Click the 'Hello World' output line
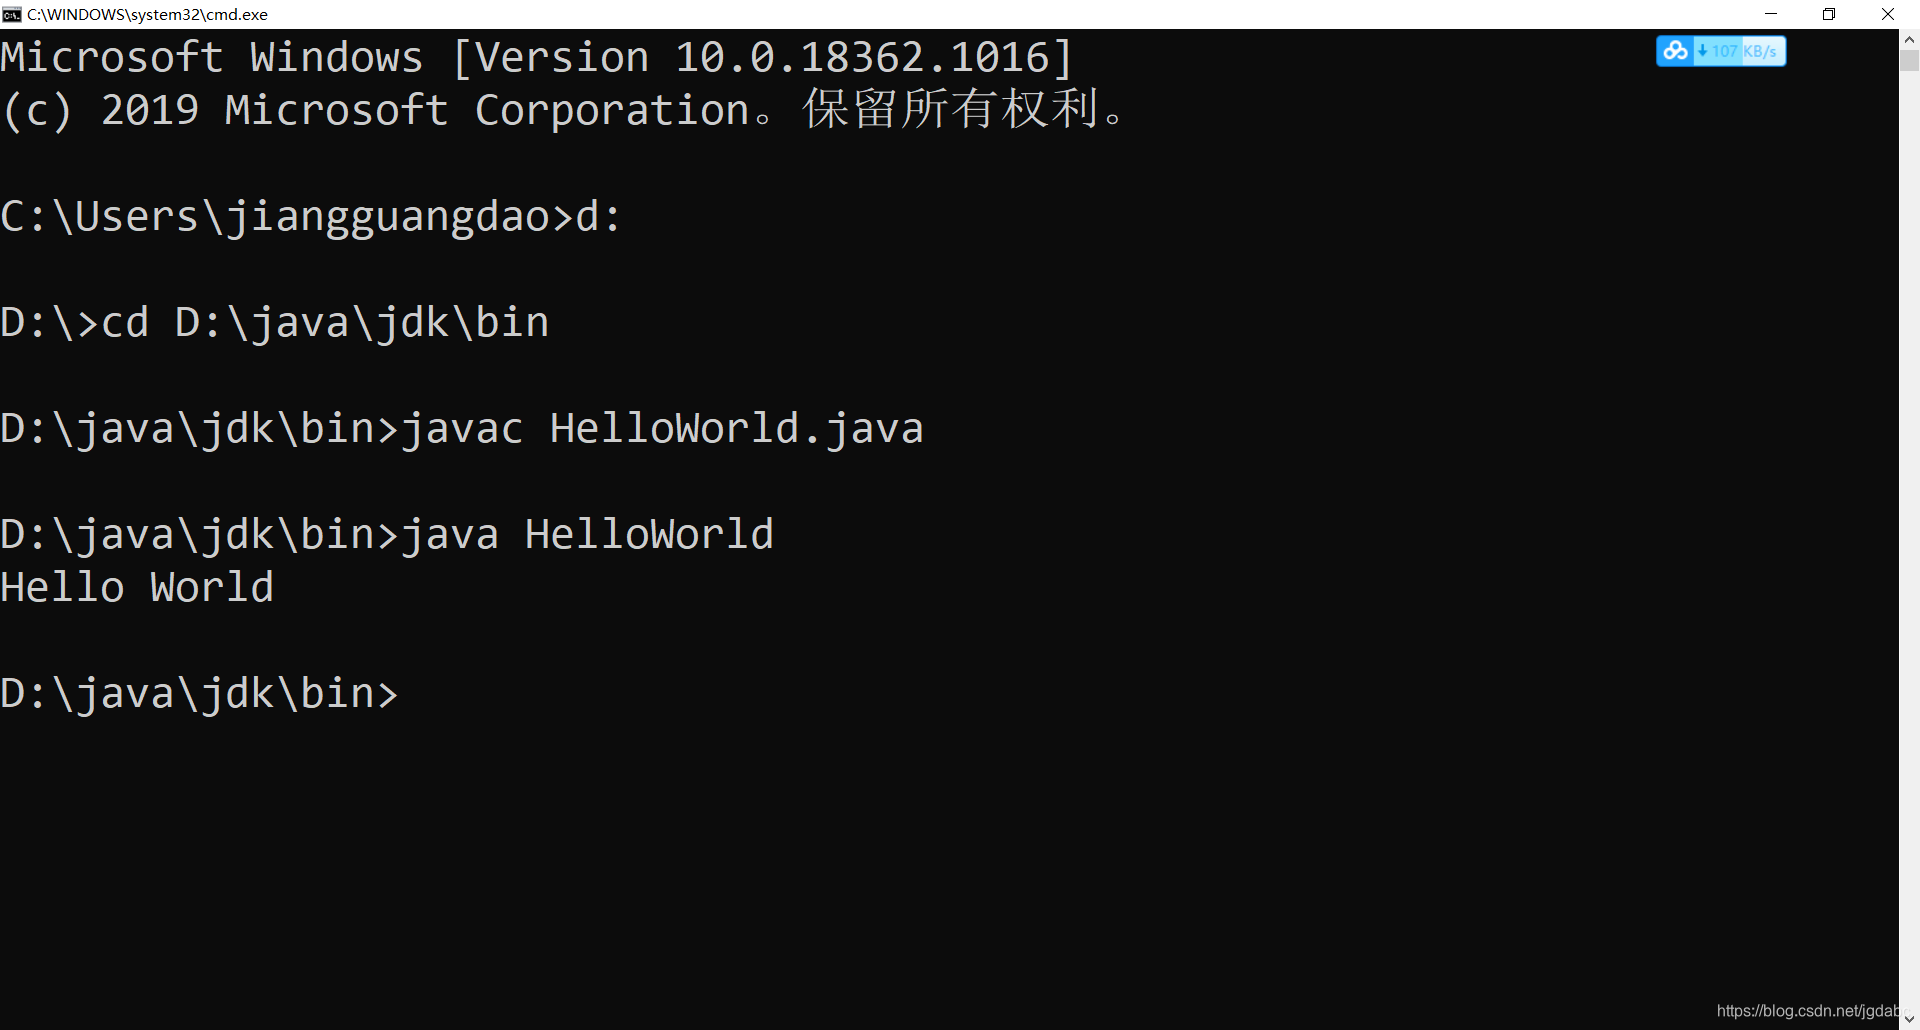The height and width of the screenshot is (1030, 1920). 137,587
